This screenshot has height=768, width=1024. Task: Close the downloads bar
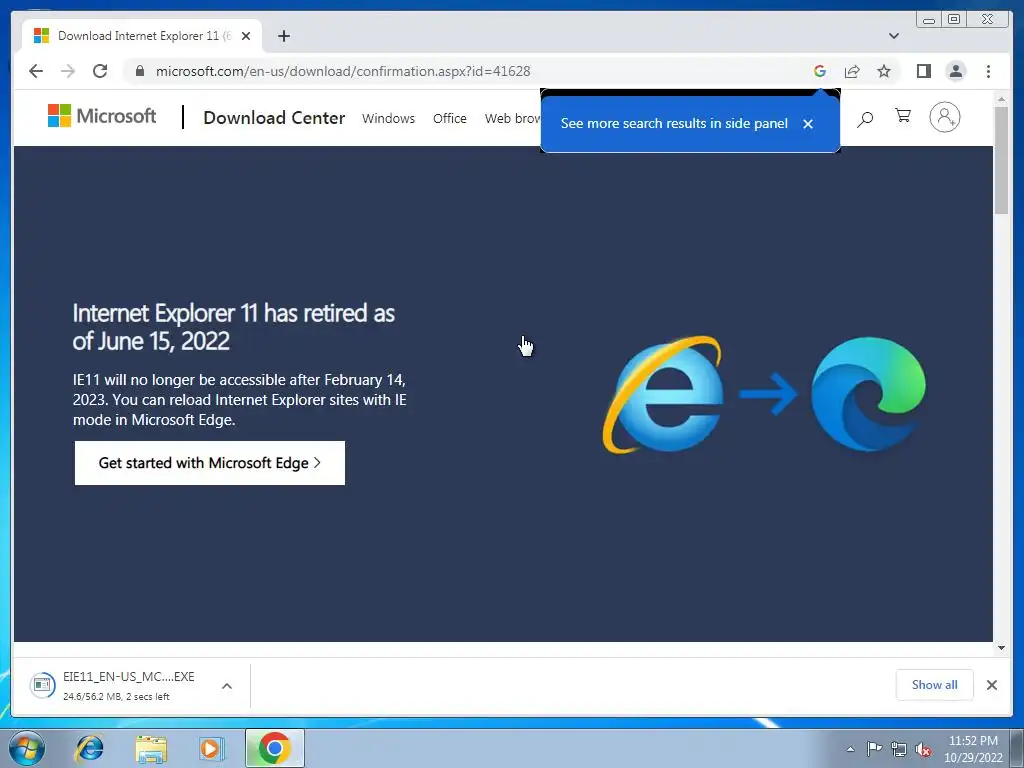tap(991, 684)
